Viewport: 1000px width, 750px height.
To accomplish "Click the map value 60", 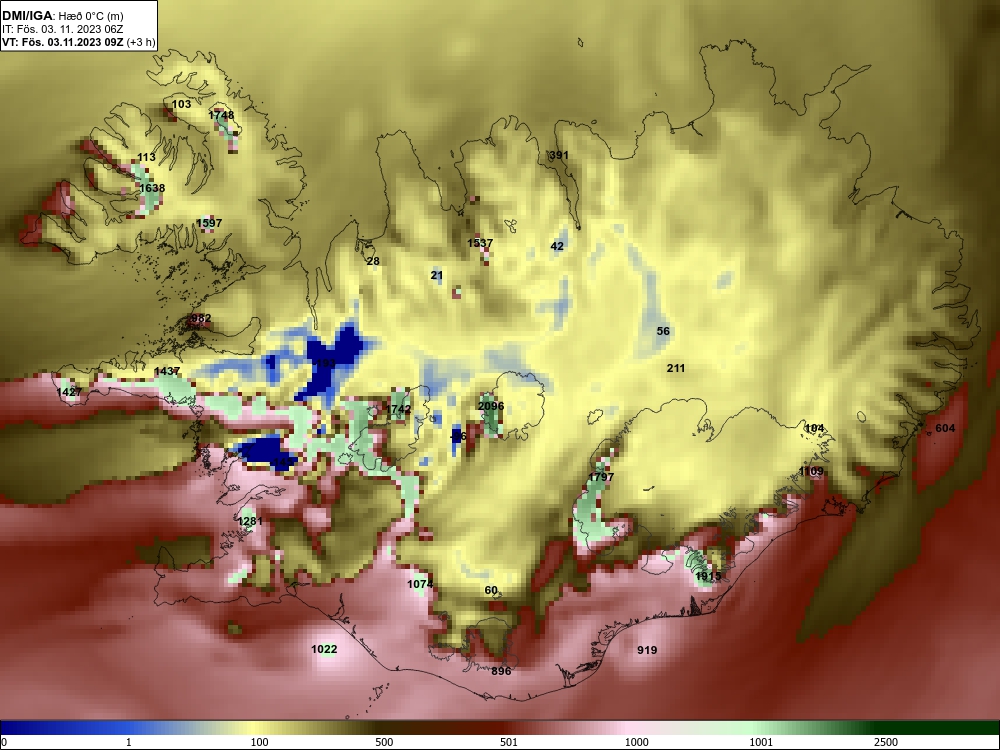I will tap(491, 591).
